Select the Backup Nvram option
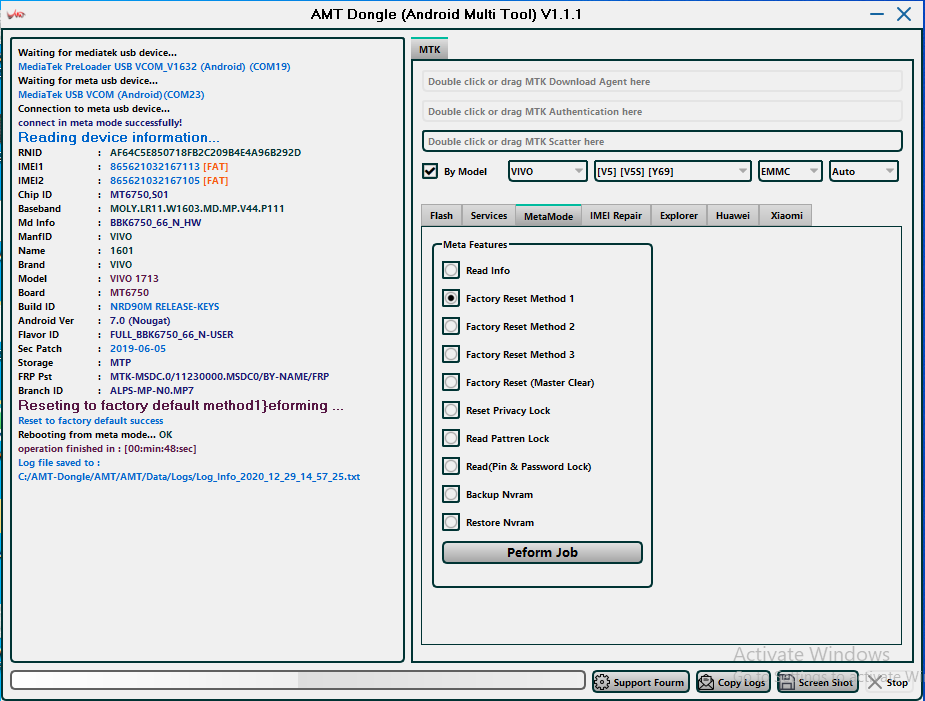Viewport: 925px width, 701px height. 452,494
